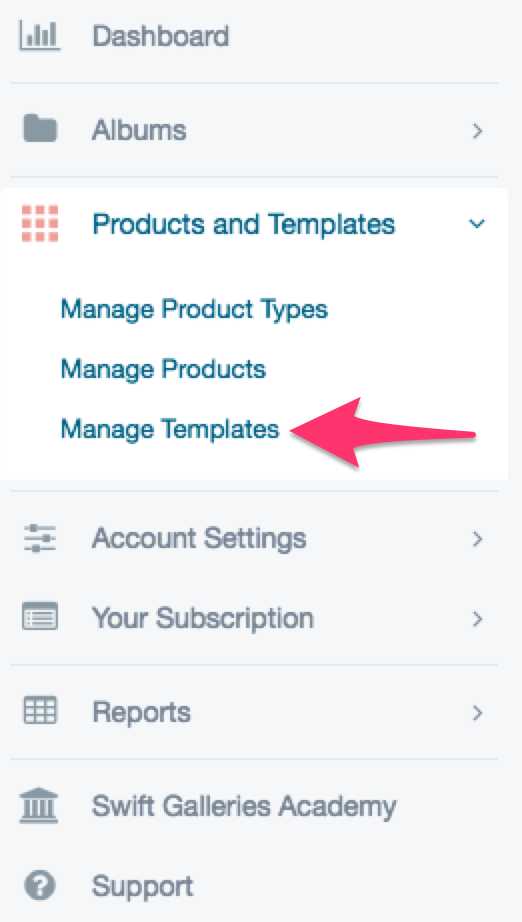Select the Reports menu label
Viewport: 522px width, 922px height.
click(141, 712)
